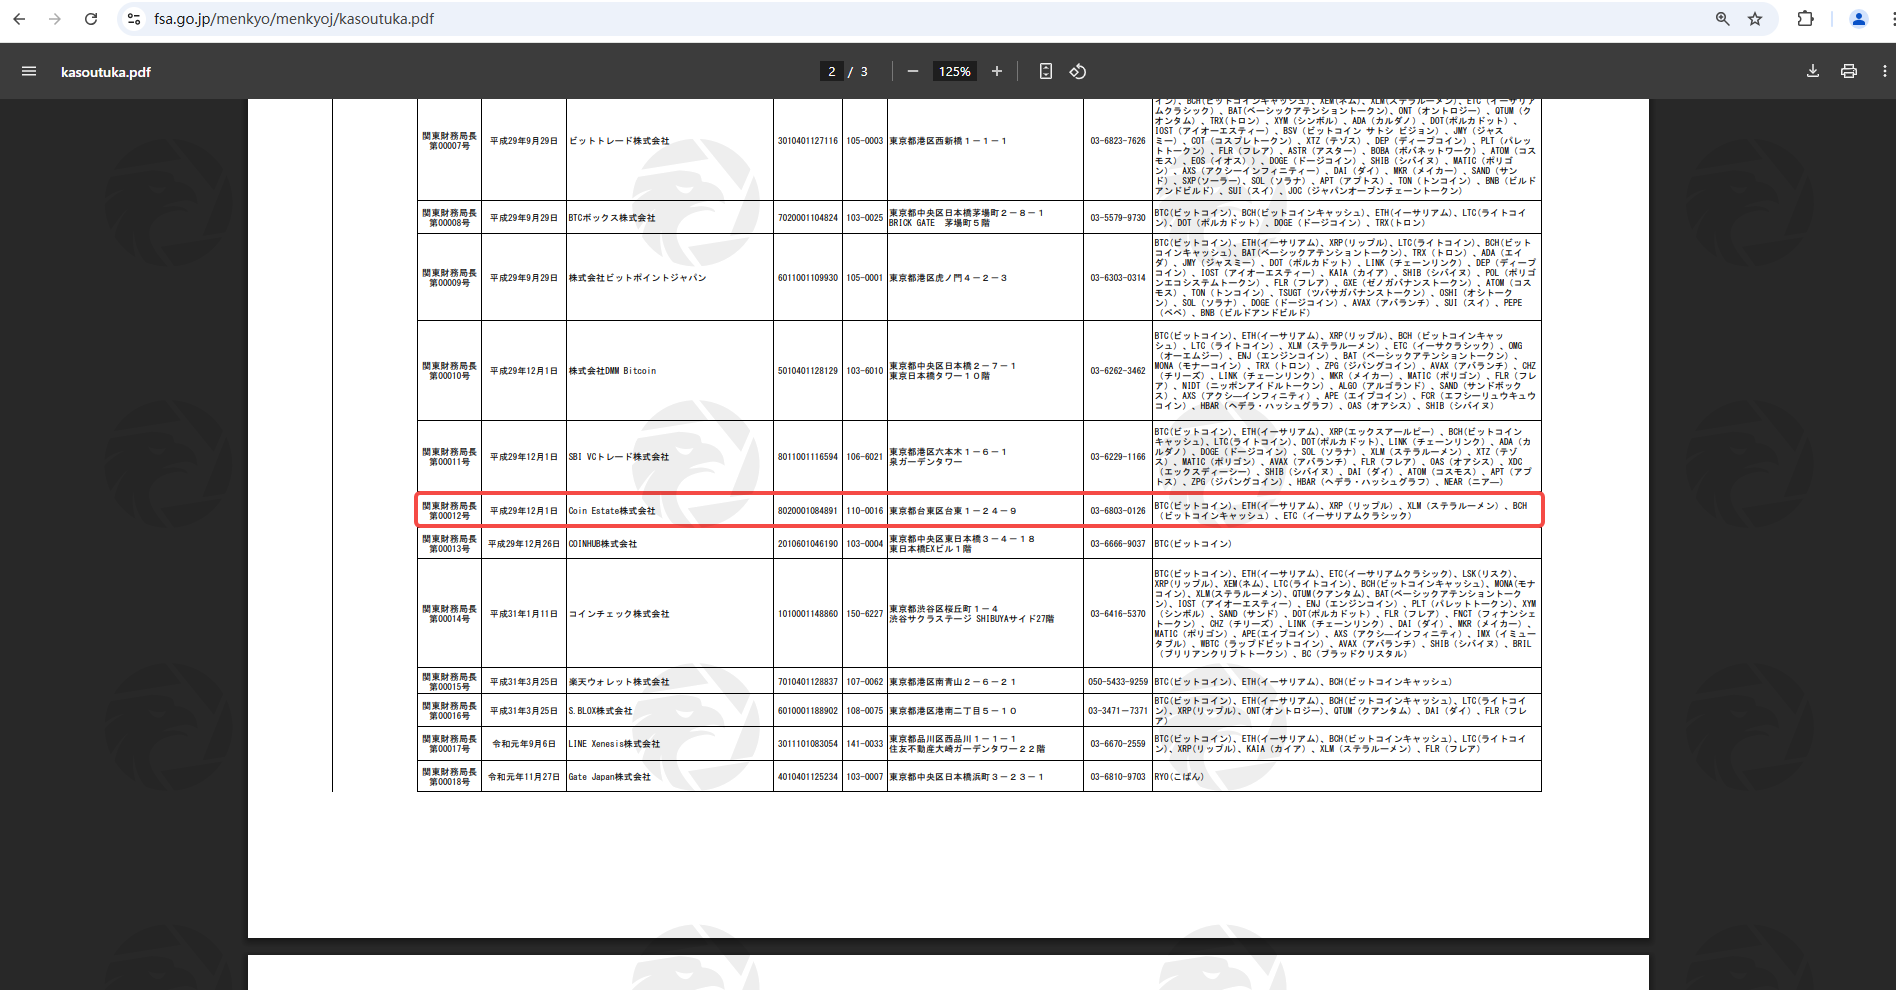Click registration number 第00018号
Viewport: 1896px width, 990px height.
[449, 782]
